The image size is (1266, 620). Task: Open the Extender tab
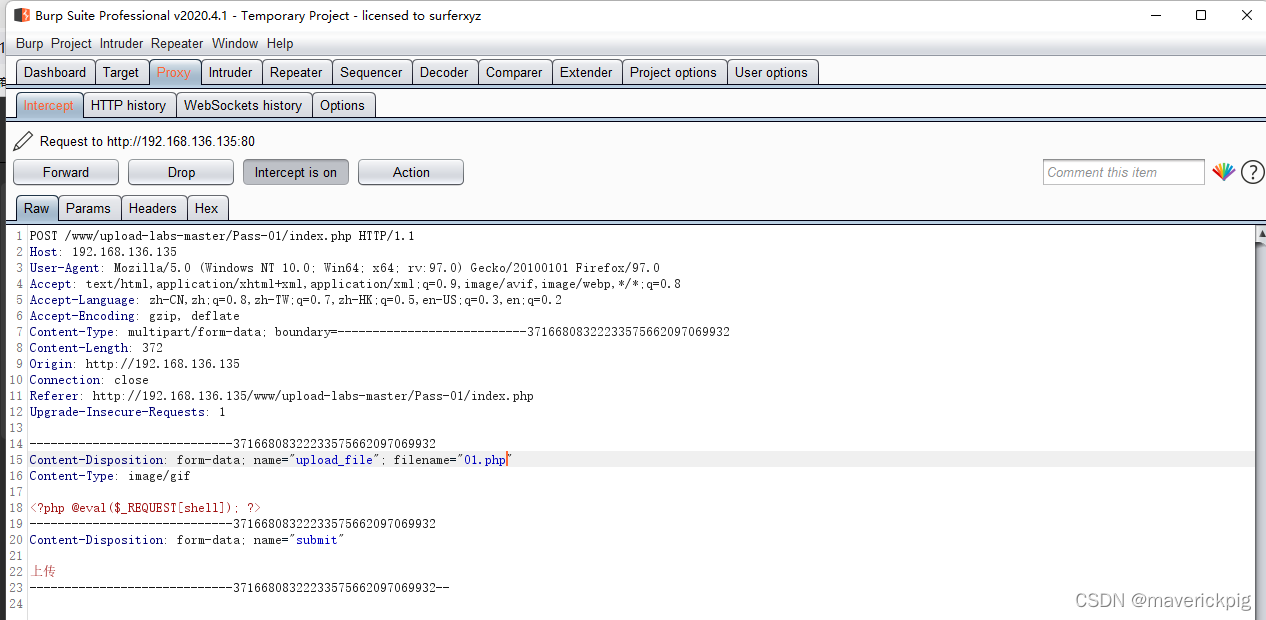586,72
